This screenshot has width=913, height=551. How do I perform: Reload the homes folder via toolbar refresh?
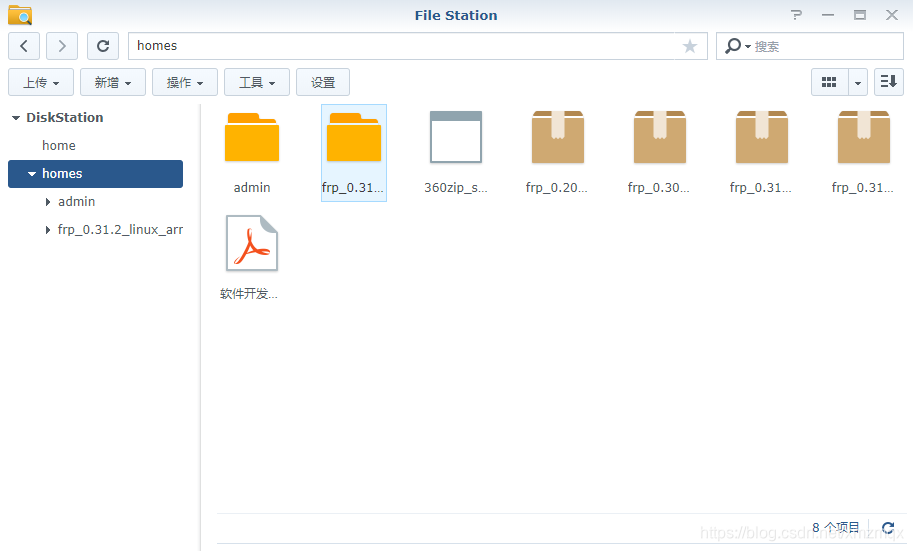[103, 46]
